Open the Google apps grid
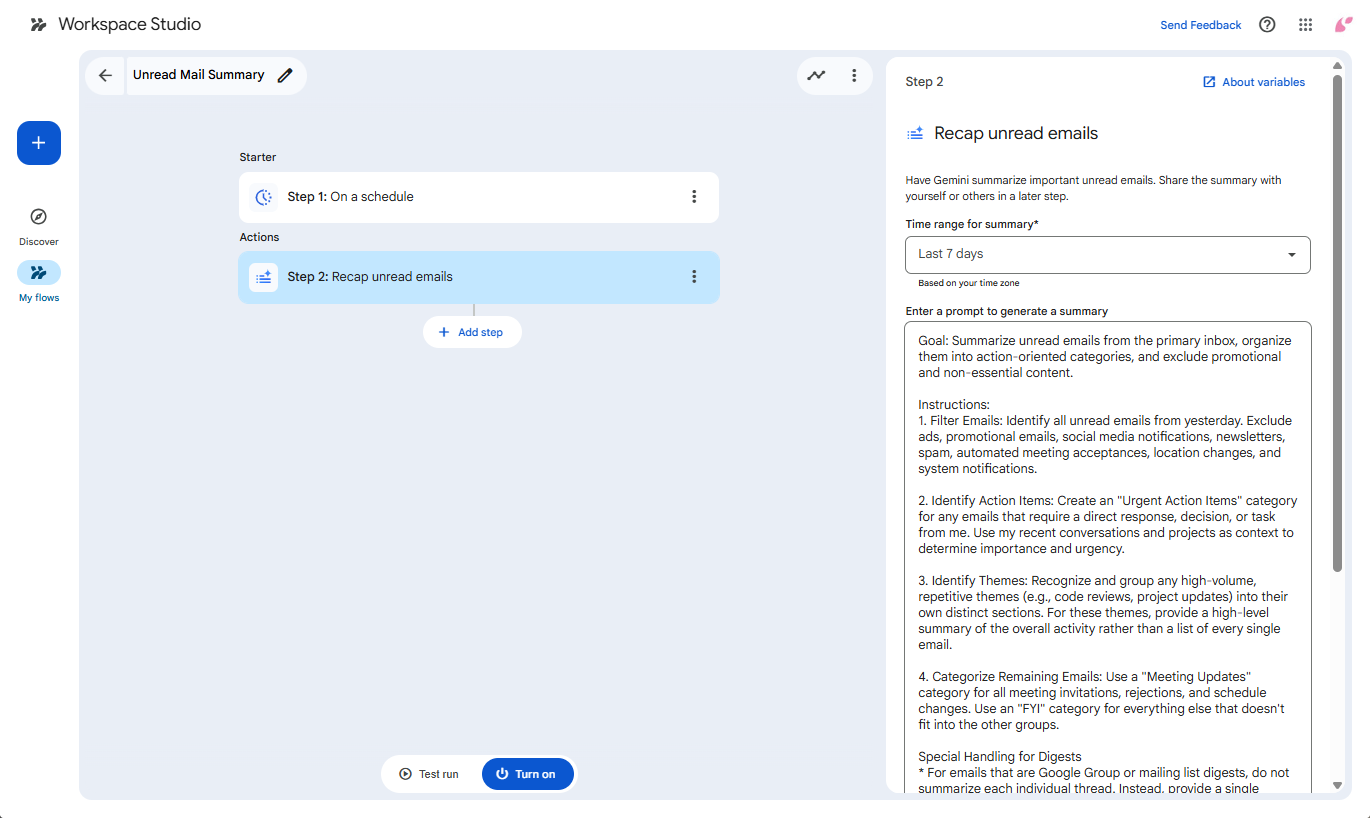The width and height of the screenshot is (1370, 818). 1305,25
